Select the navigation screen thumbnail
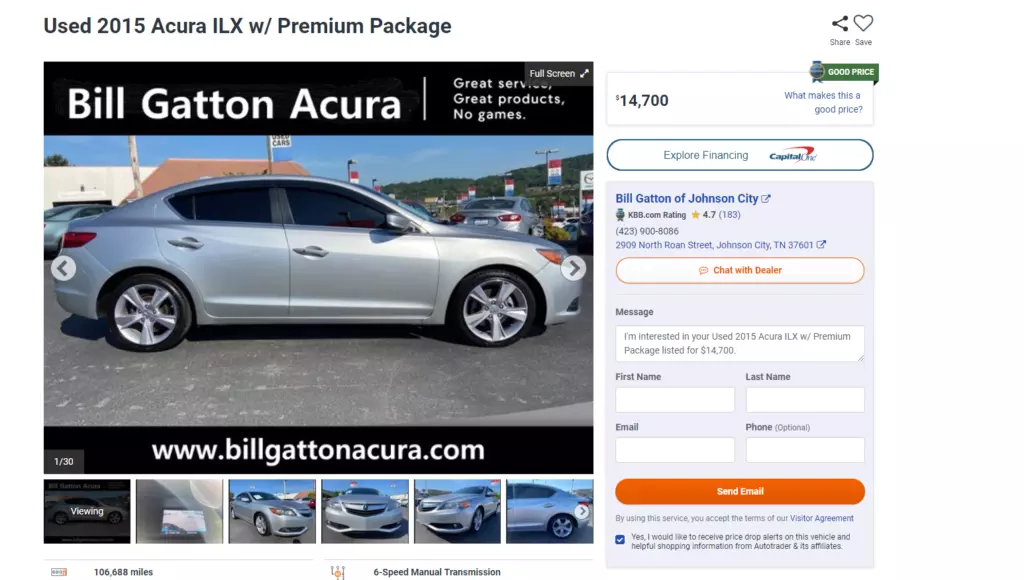Image resolution: width=1024 pixels, height=580 pixels. (180, 511)
